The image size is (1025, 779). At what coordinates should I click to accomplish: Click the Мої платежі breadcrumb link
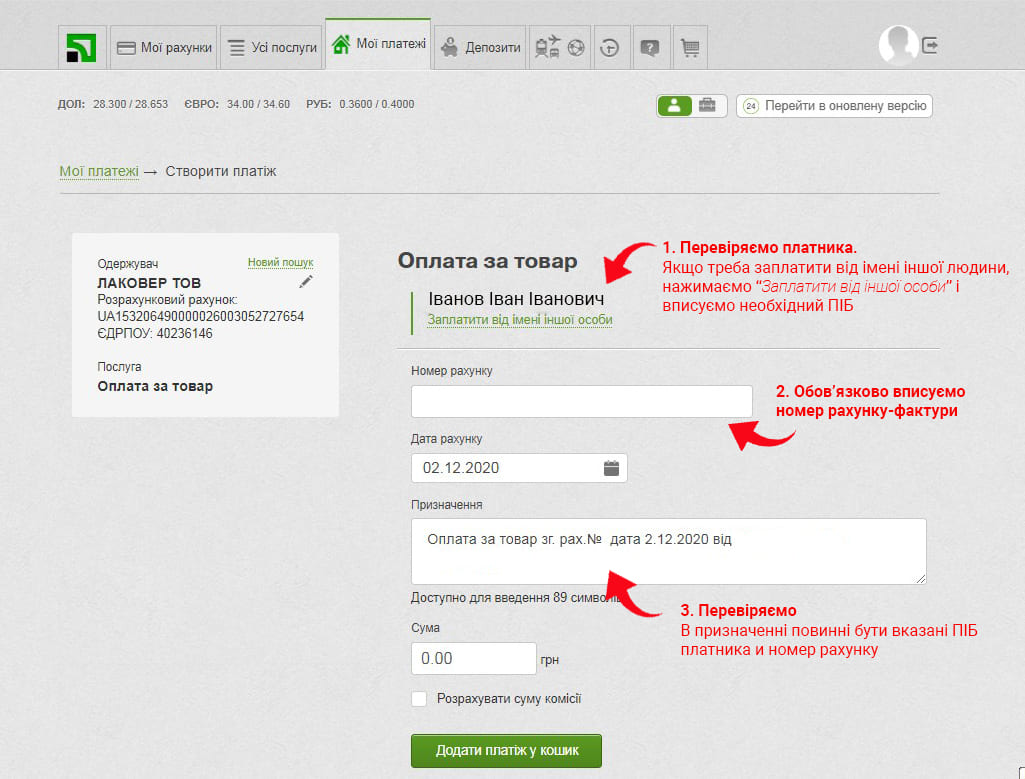(99, 171)
